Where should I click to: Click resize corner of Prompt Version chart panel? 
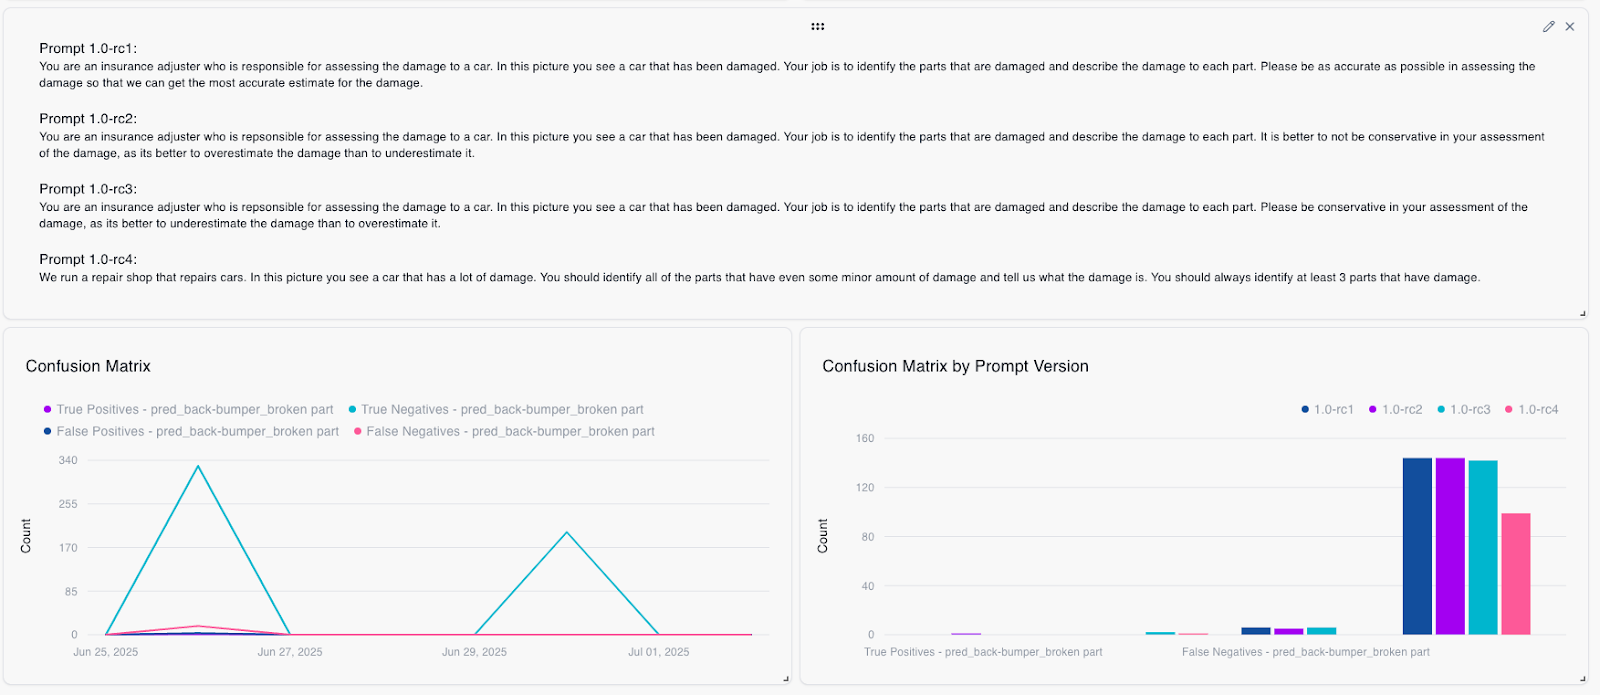[x=1582, y=679]
